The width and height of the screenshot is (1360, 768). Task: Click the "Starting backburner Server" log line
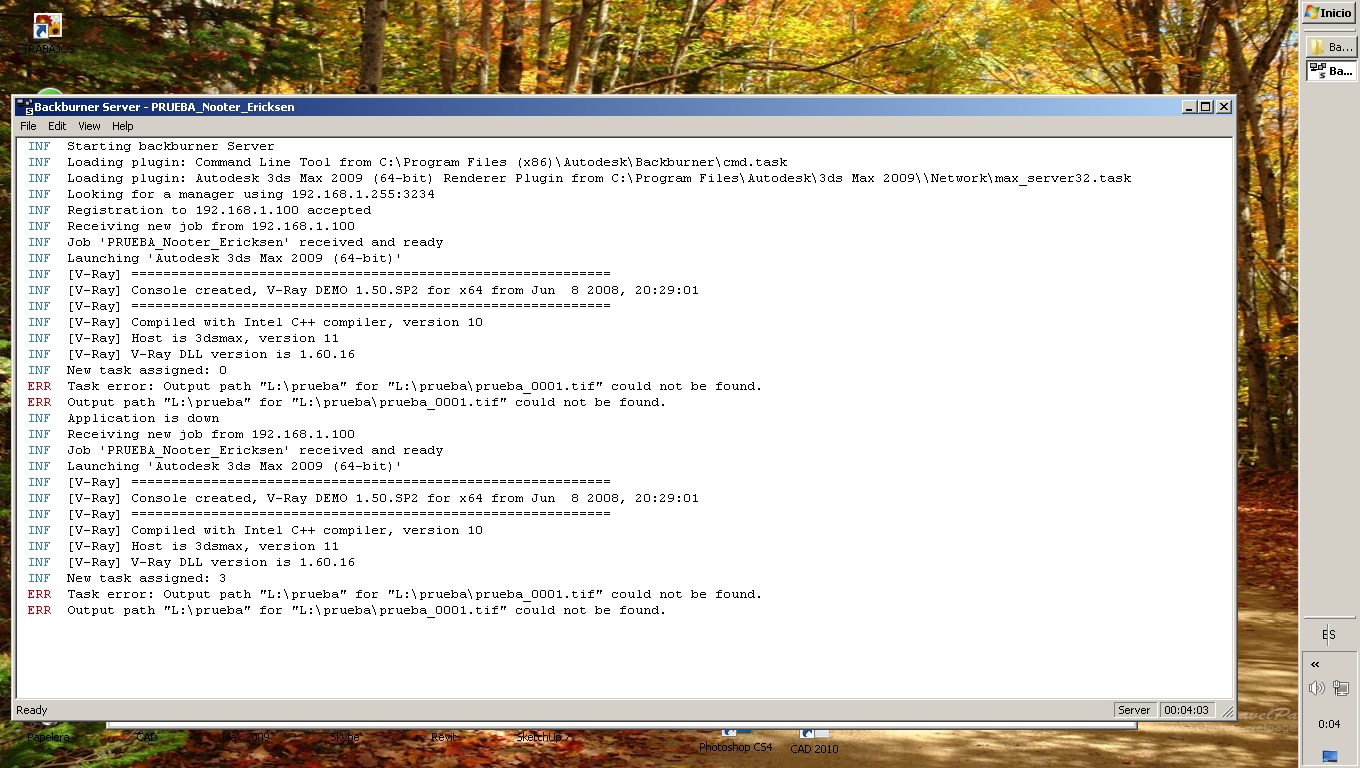click(x=170, y=146)
